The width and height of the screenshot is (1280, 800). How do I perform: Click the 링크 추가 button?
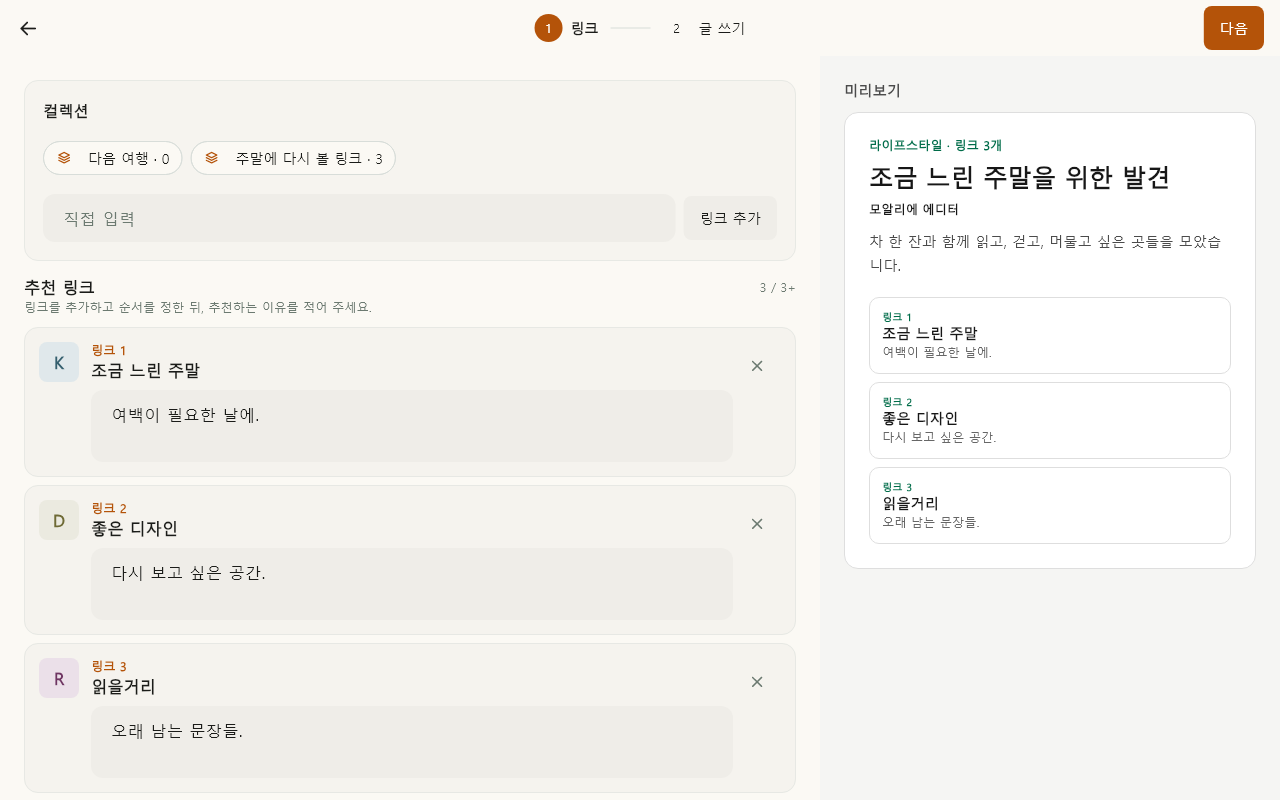pos(730,218)
